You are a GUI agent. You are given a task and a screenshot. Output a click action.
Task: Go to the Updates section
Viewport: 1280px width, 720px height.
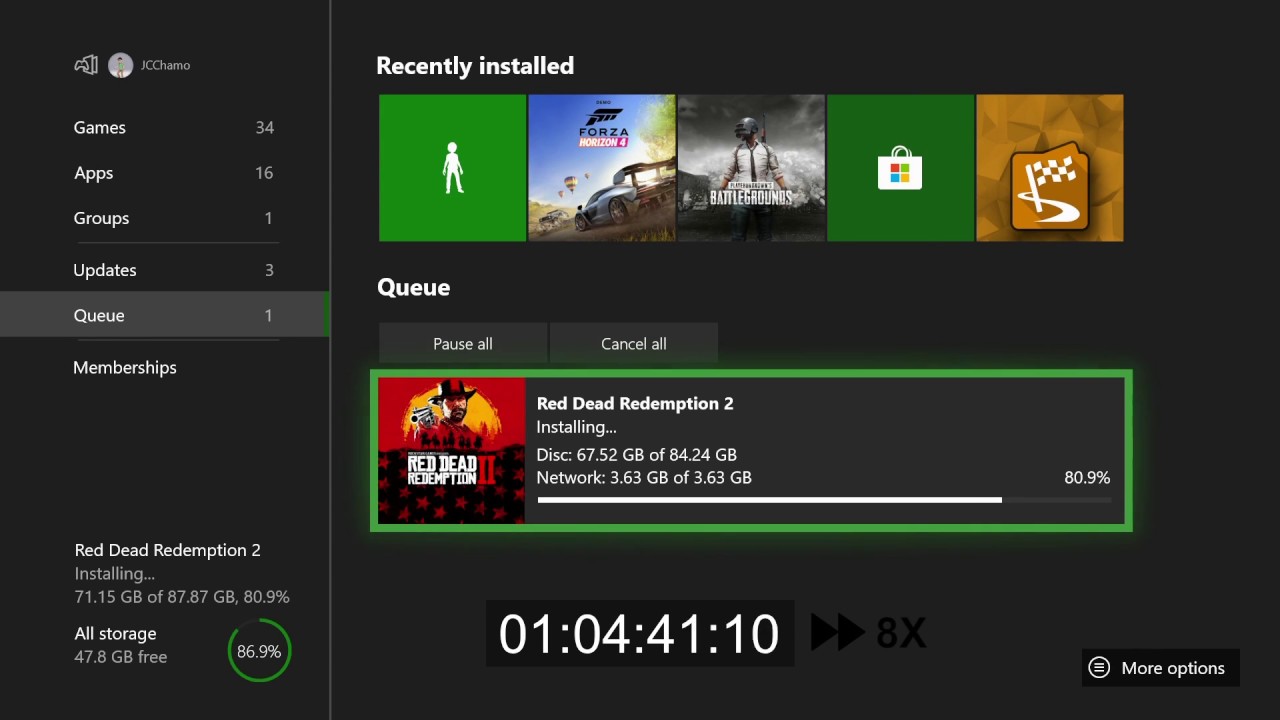click(165, 270)
